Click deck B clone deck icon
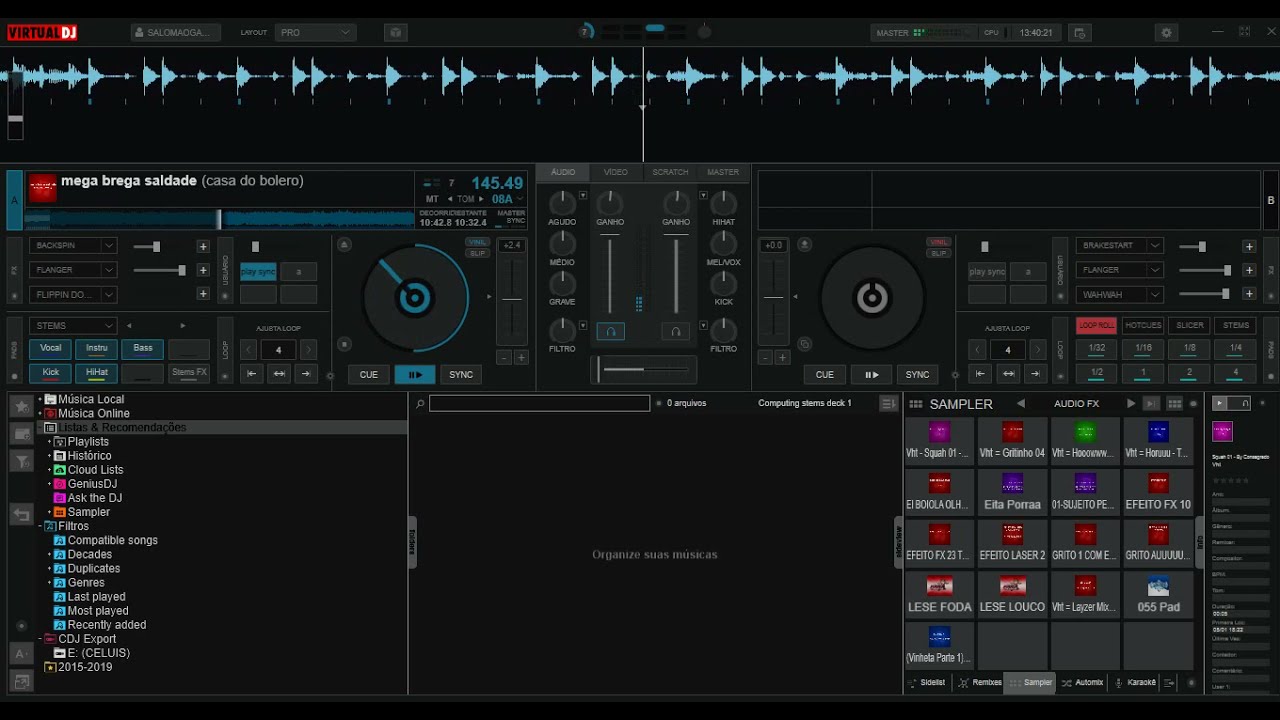The height and width of the screenshot is (720, 1280). tap(804, 344)
